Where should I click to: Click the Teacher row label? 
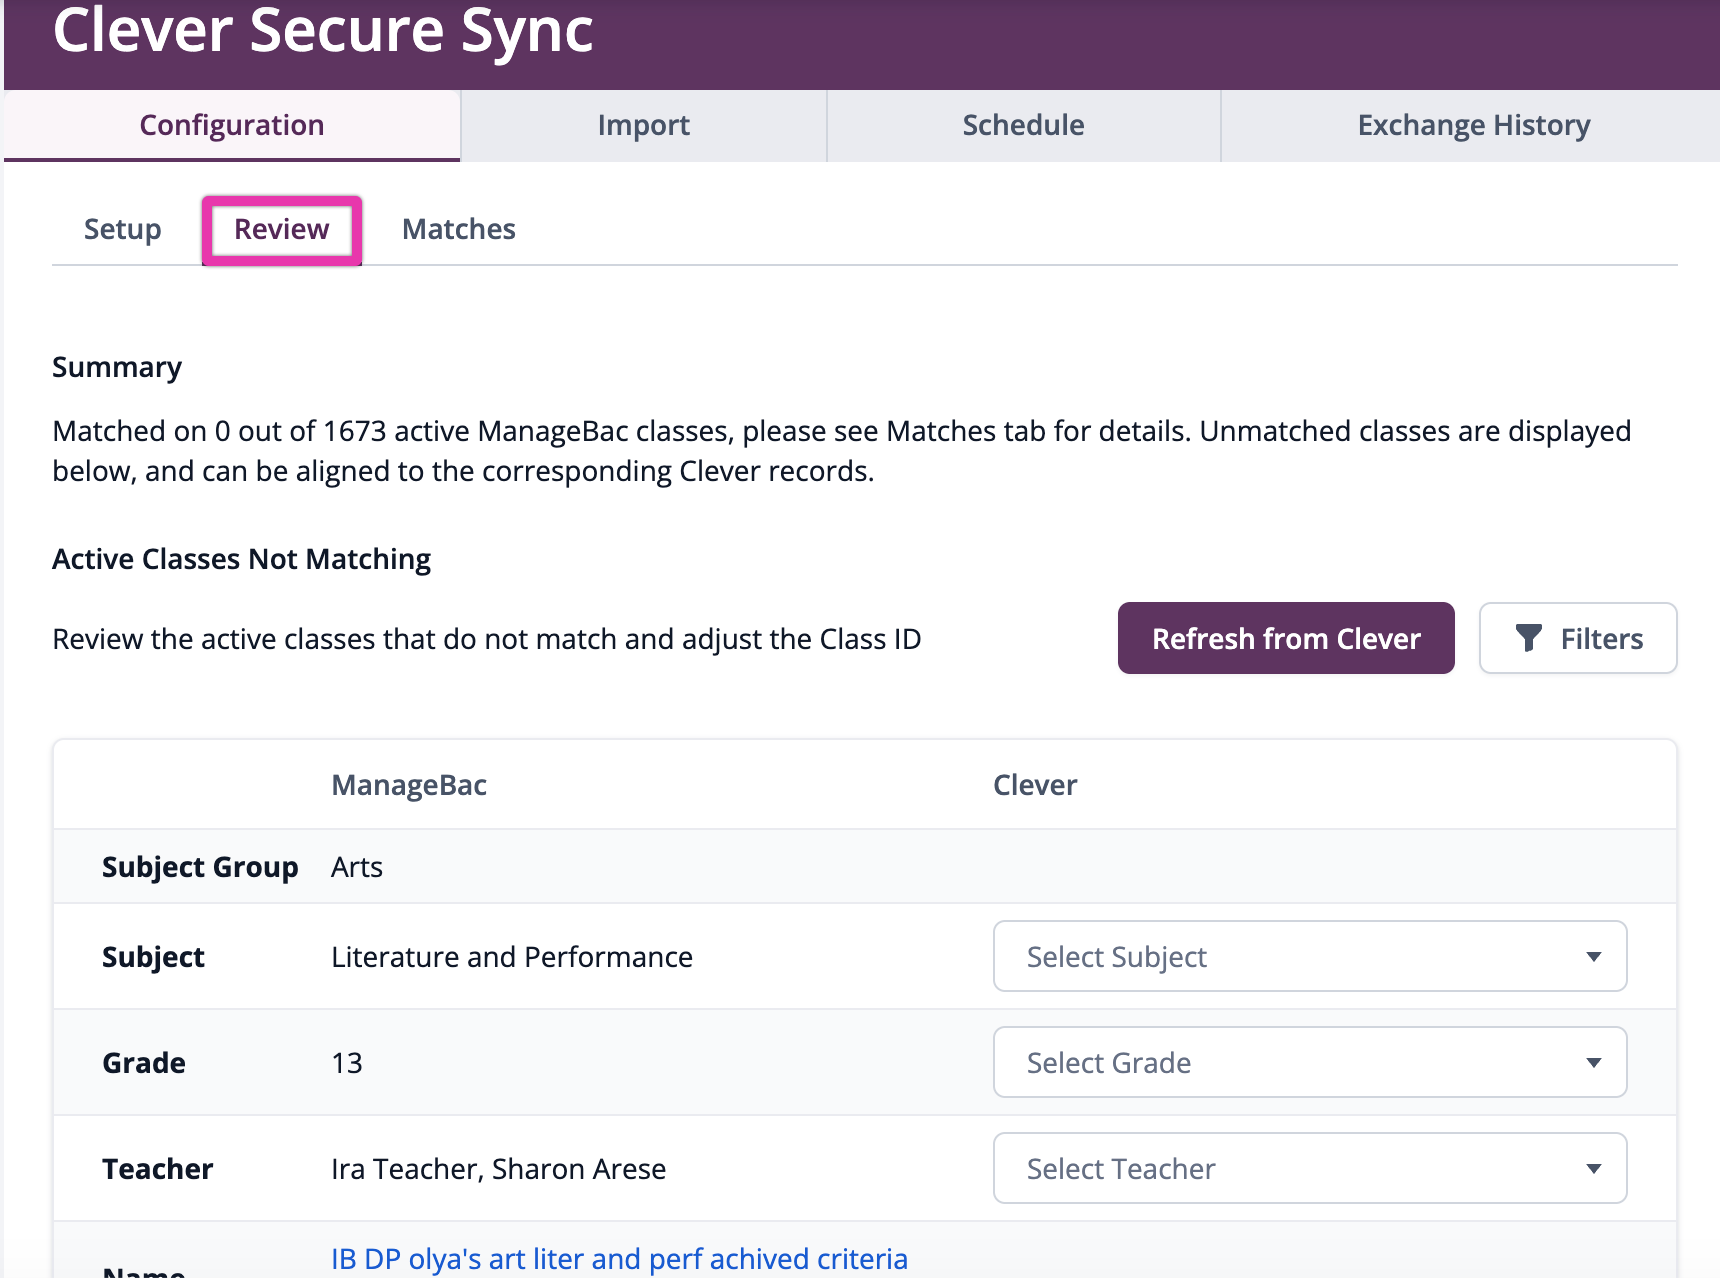[x=158, y=1169]
